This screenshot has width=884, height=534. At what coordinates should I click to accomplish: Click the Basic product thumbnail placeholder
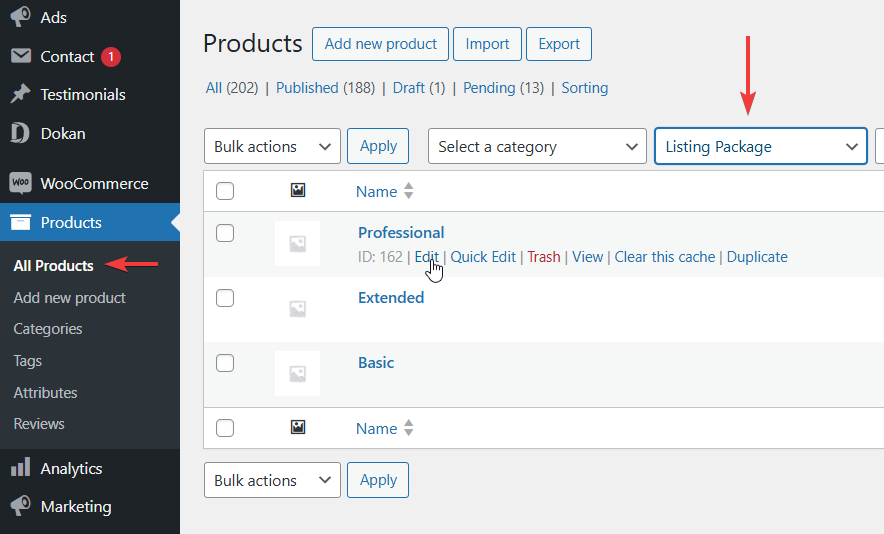click(x=297, y=373)
